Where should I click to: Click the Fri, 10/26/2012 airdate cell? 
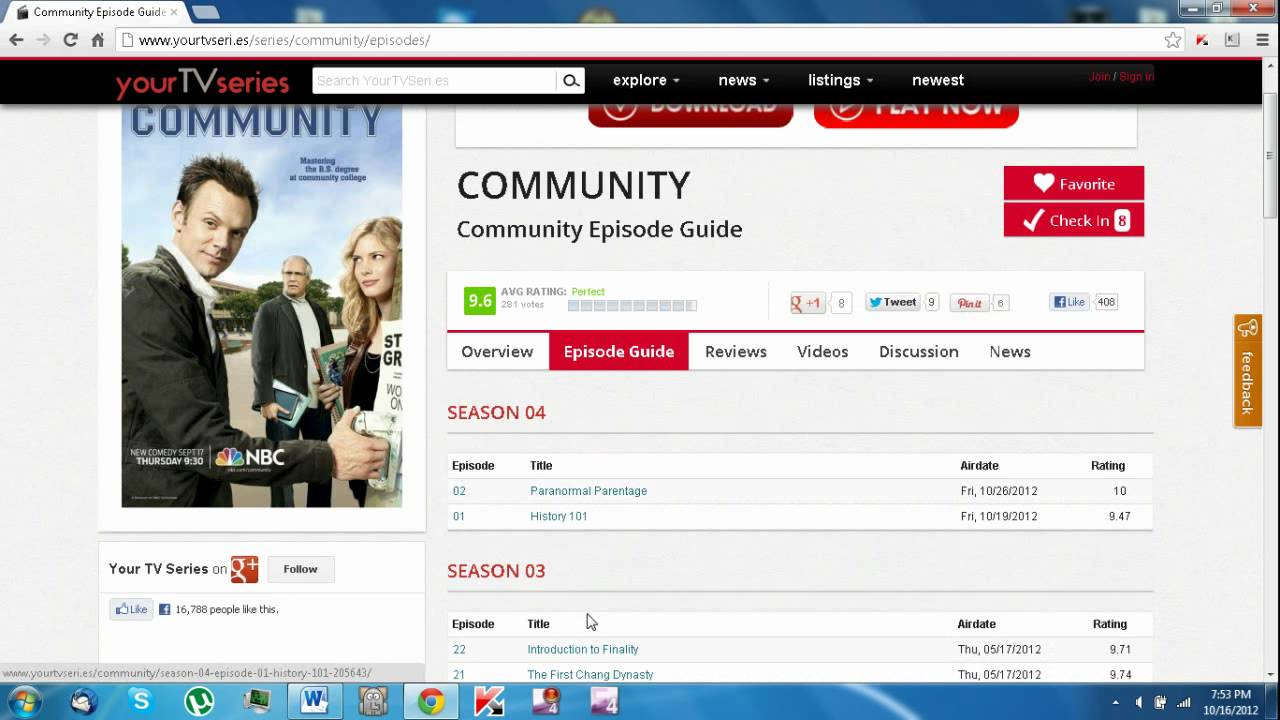pos(999,491)
